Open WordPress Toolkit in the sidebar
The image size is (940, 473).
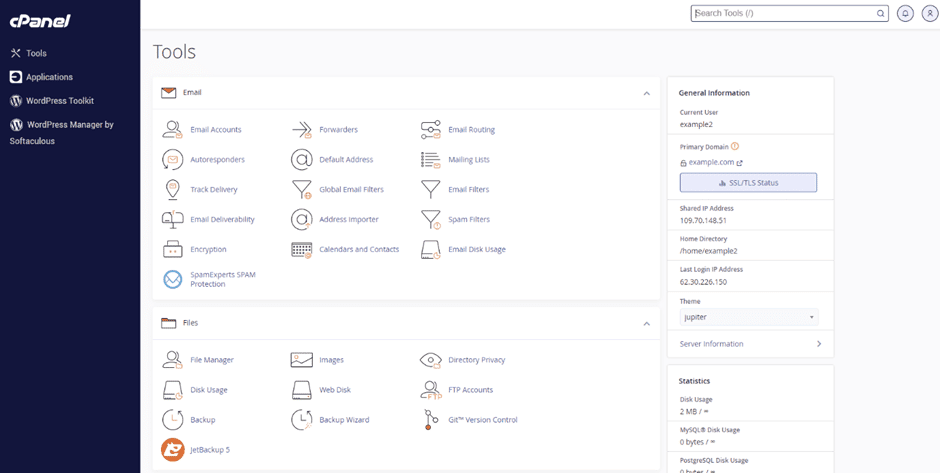tap(52, 101)
